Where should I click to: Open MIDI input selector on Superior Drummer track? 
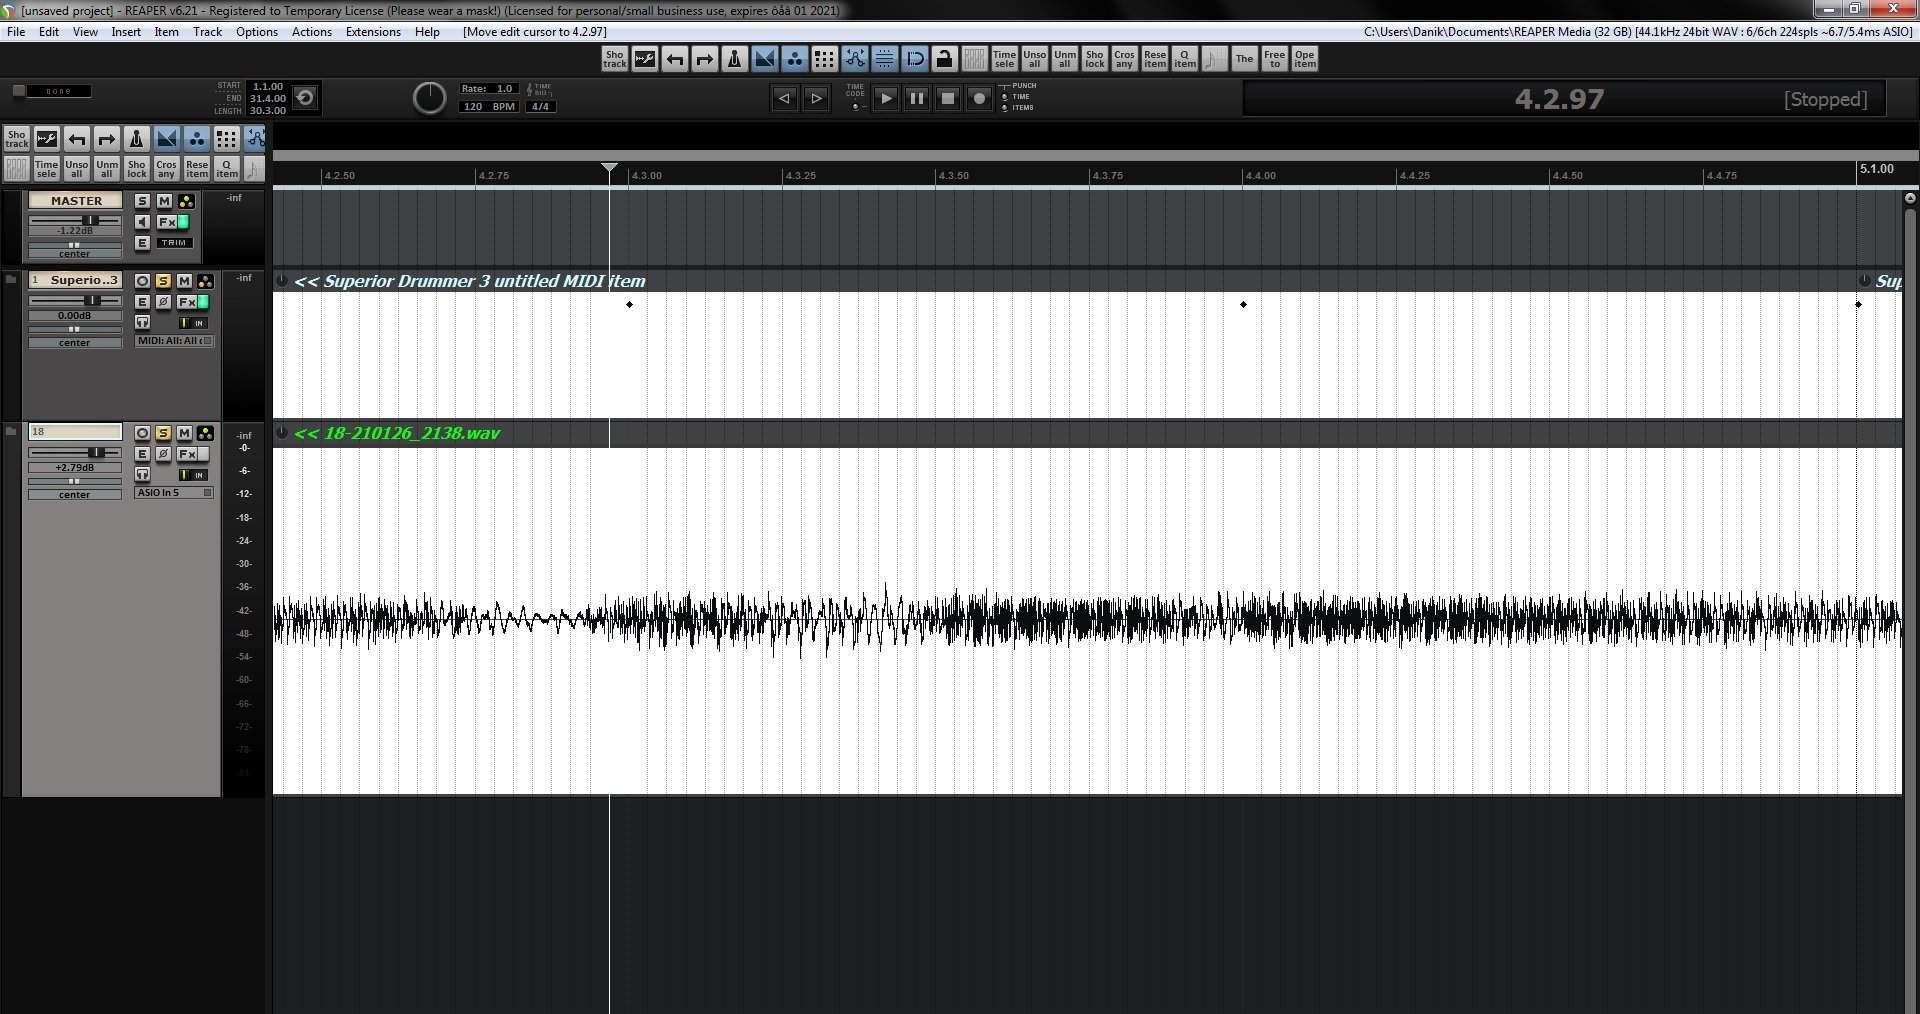pos(175,341)
